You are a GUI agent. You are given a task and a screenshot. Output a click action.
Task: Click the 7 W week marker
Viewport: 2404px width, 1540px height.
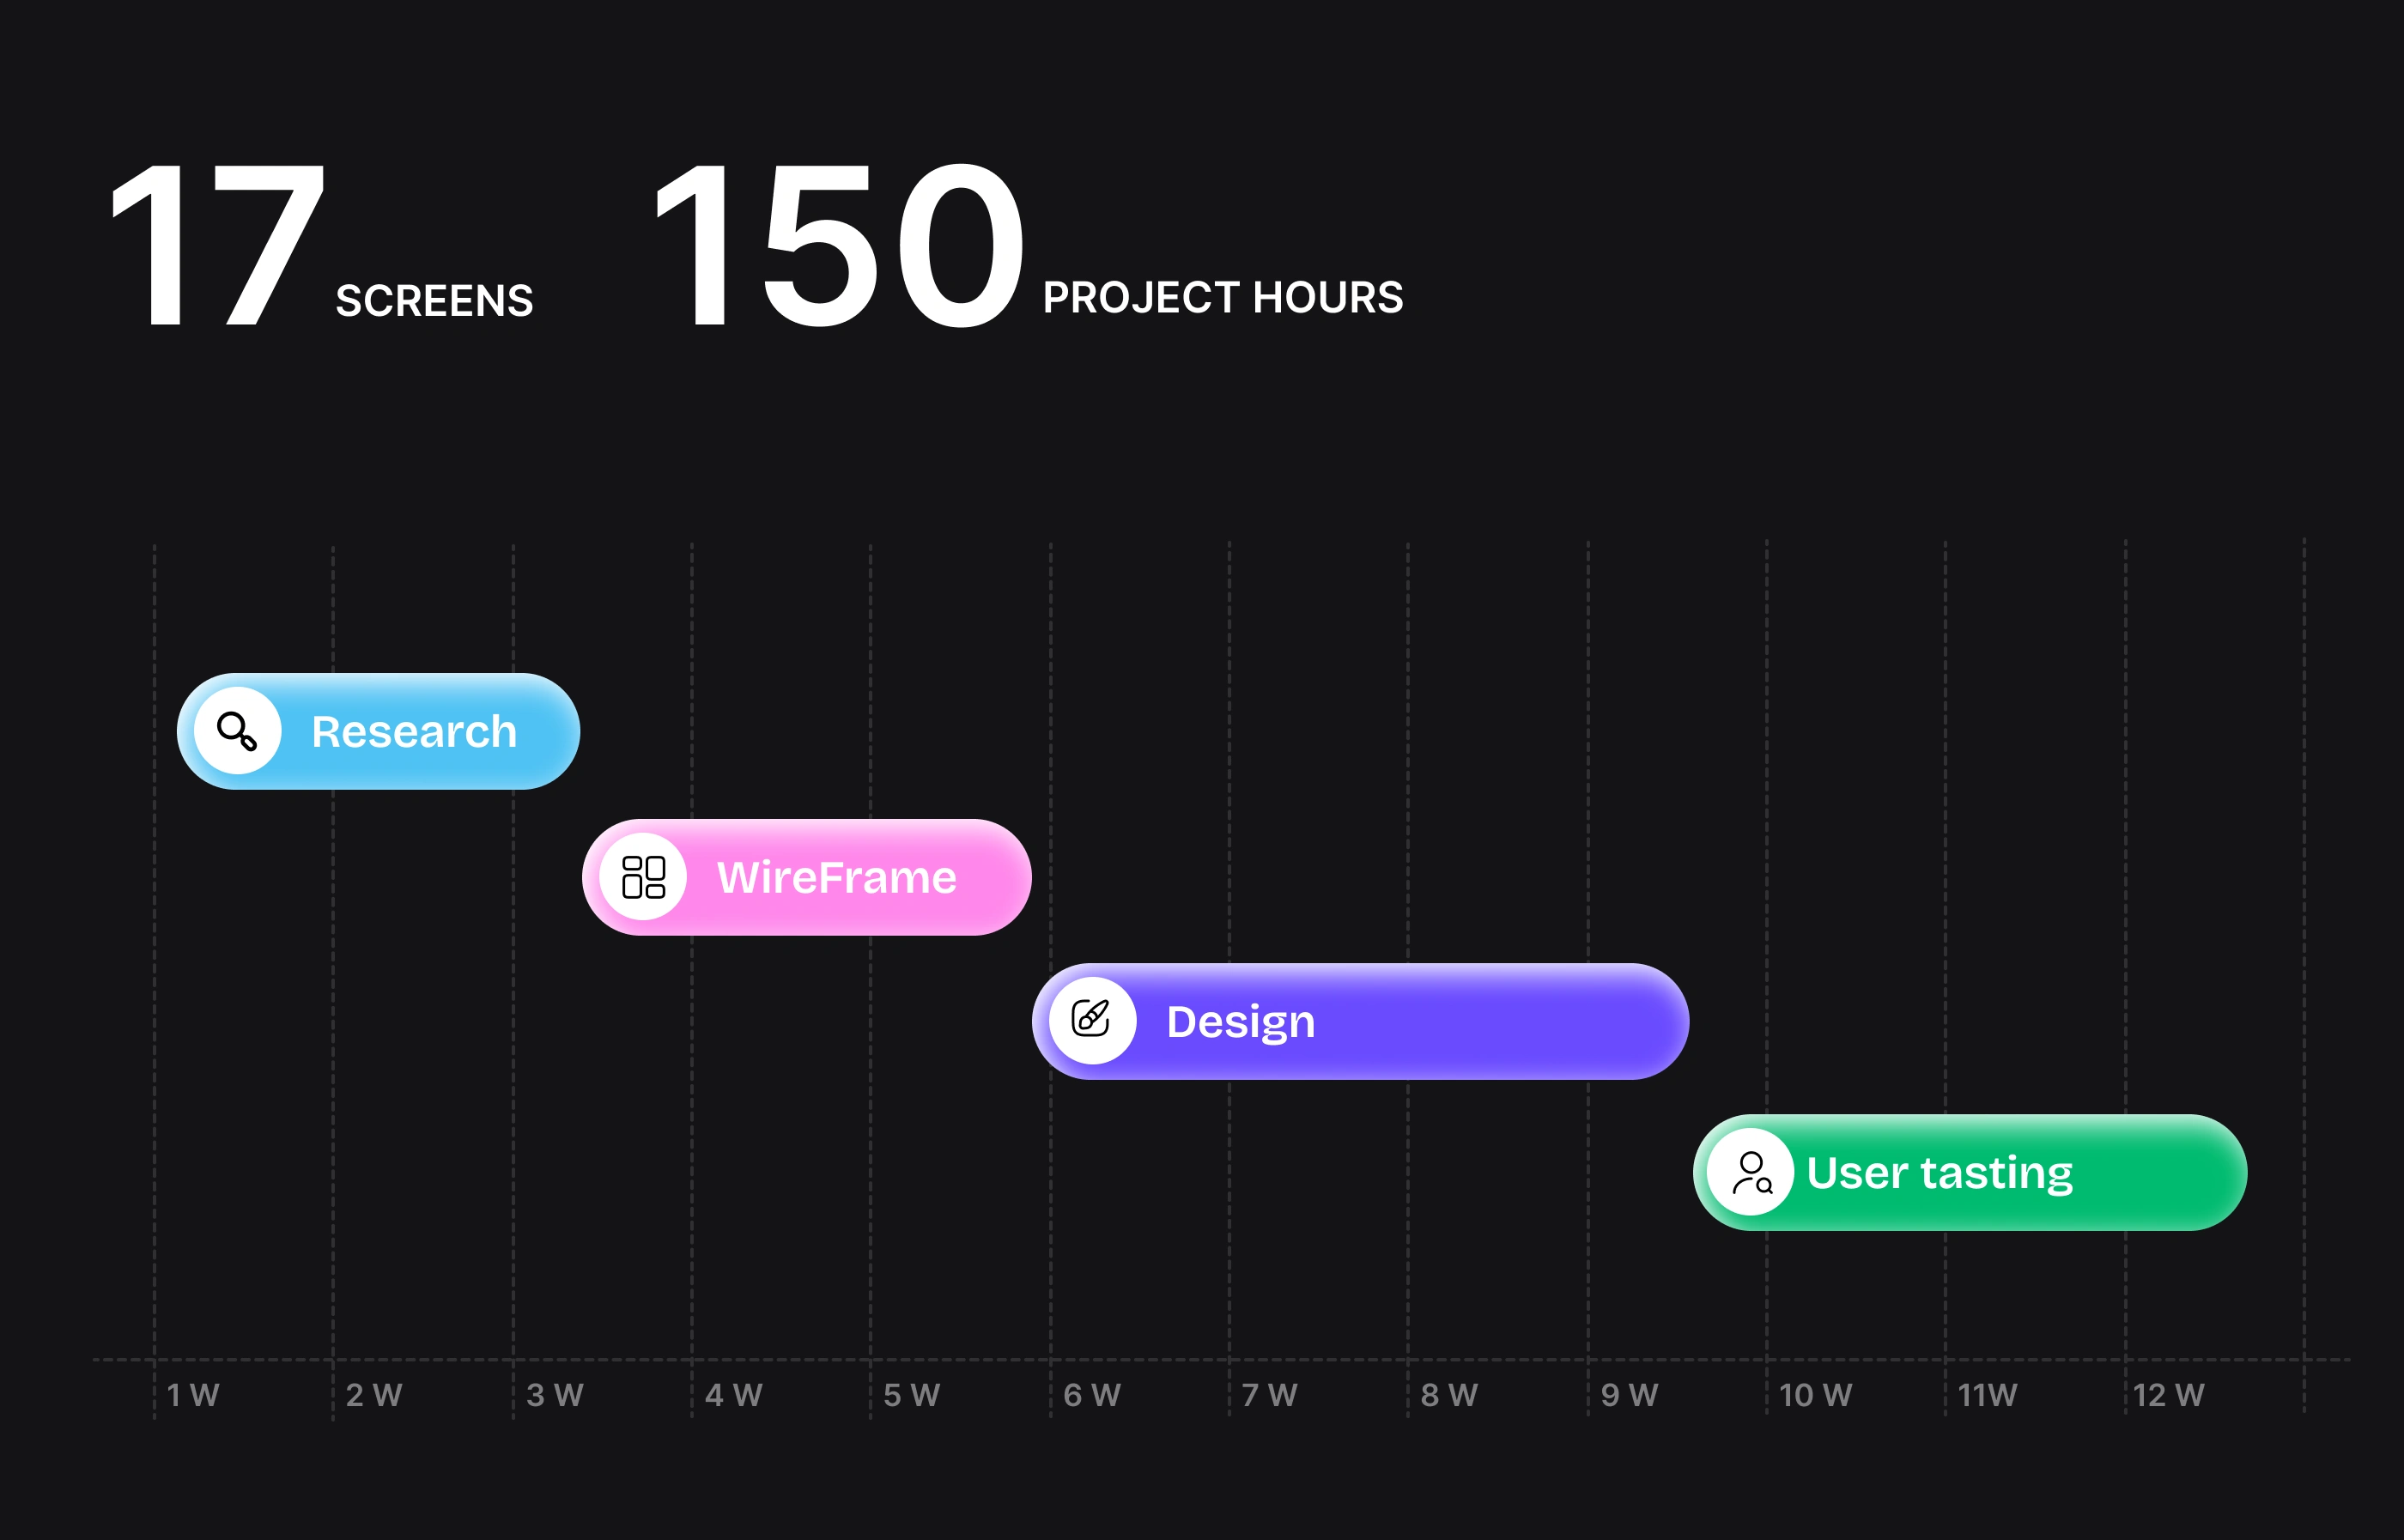point(1269,1395)
